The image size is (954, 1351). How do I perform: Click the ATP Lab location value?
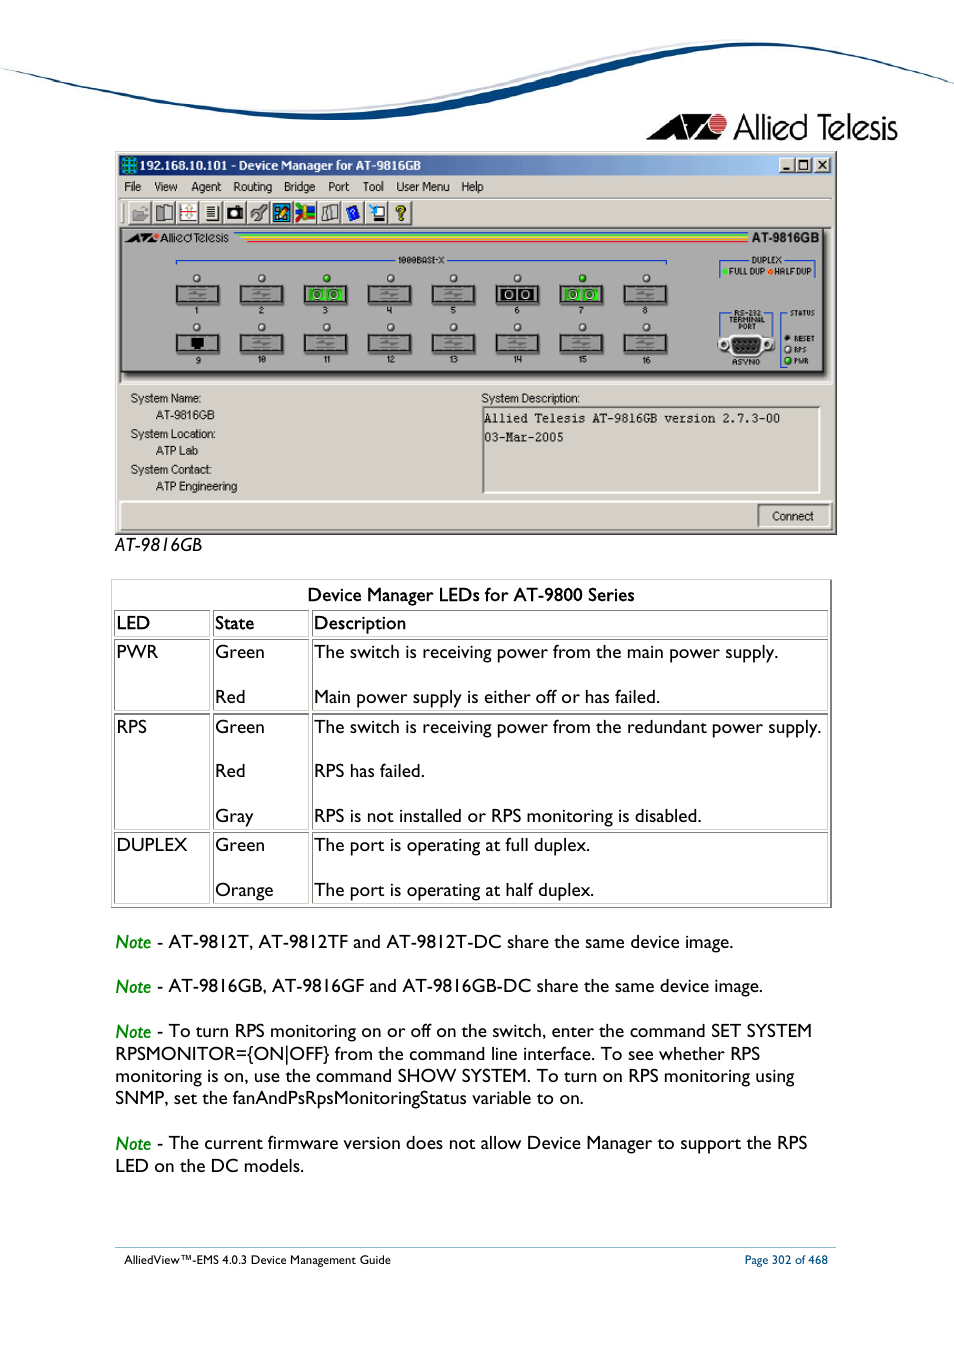(177, 451)
